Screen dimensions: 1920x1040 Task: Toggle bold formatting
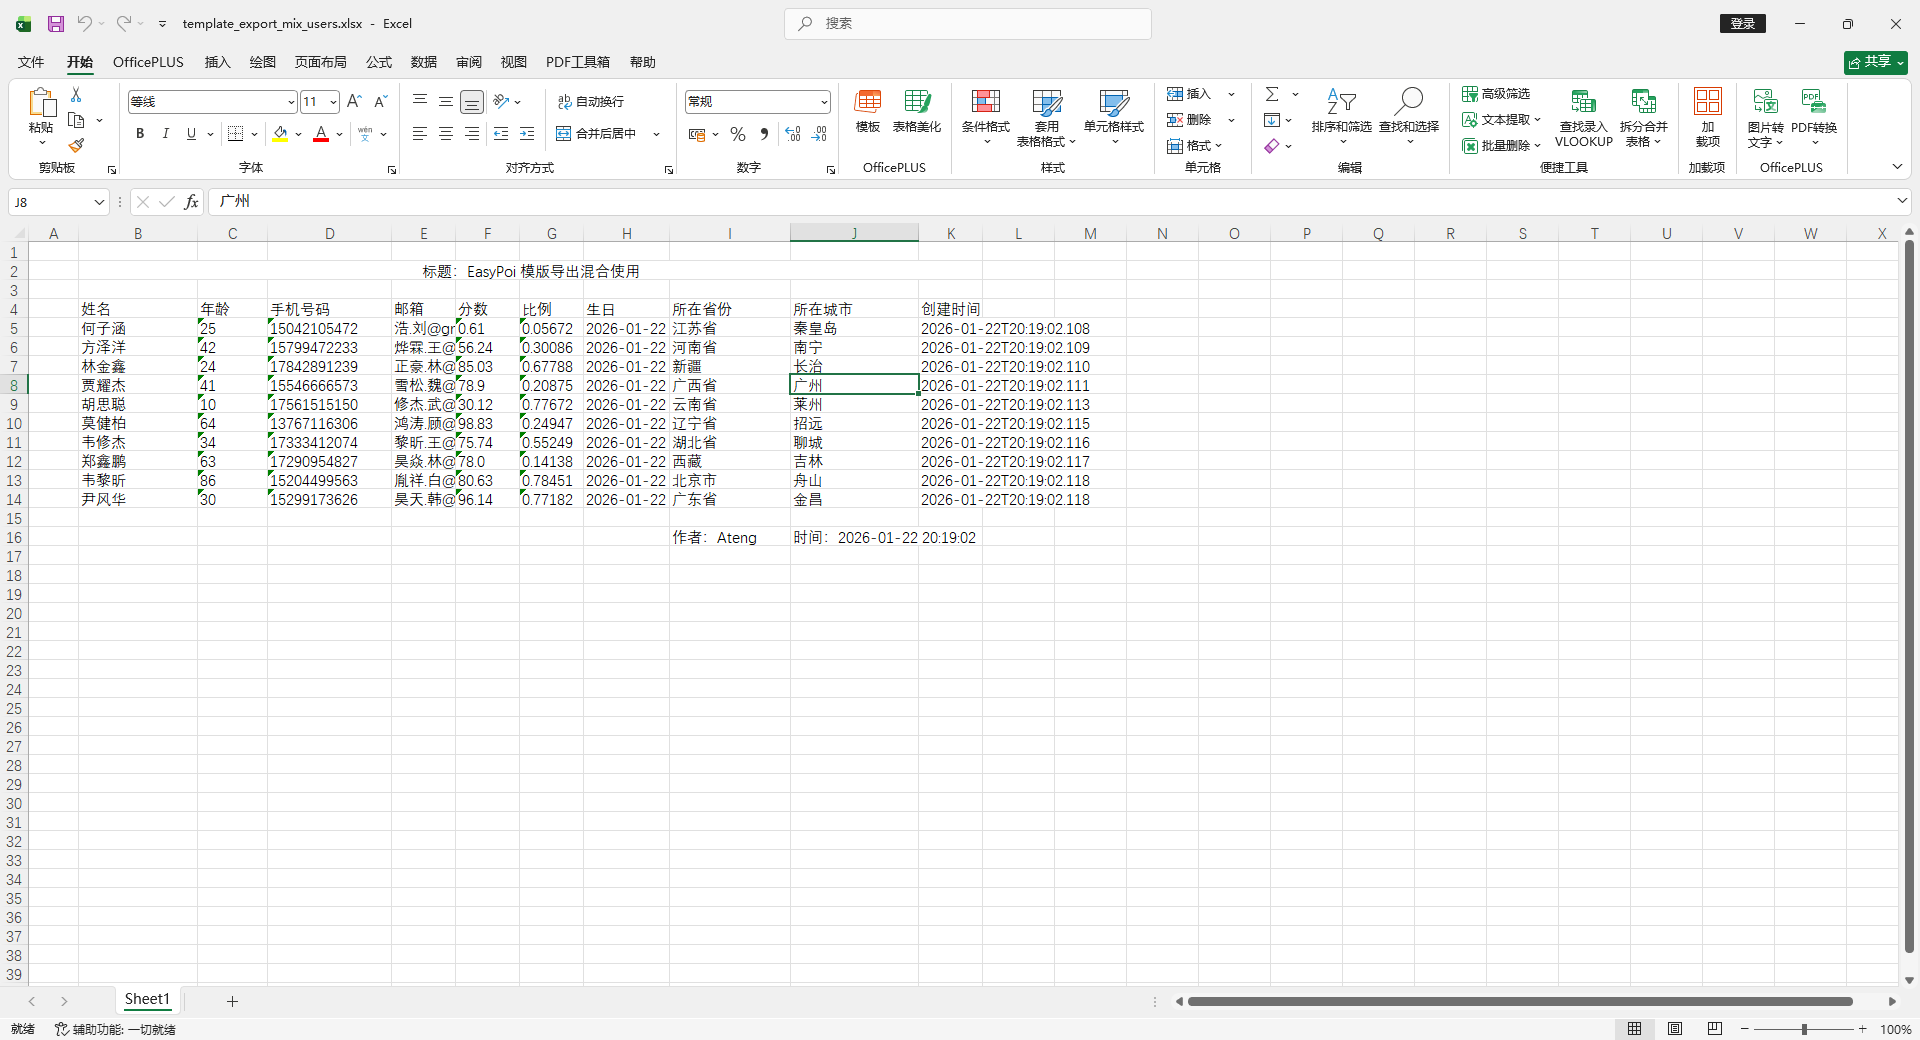(140, 134)
